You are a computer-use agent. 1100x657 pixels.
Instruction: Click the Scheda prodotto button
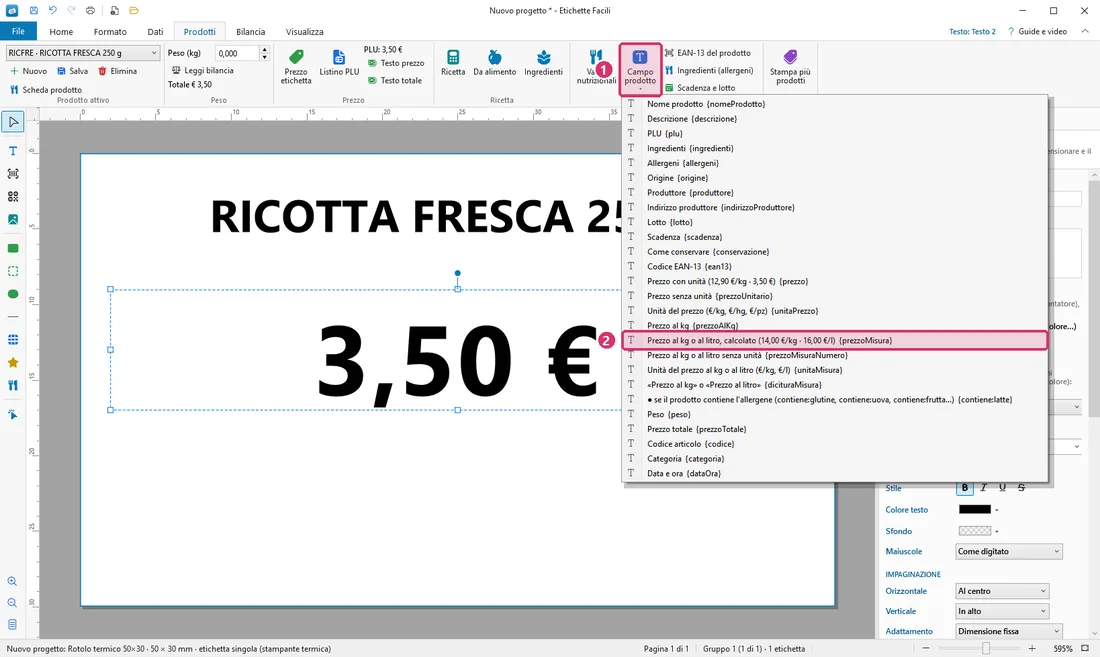[46, 90]
